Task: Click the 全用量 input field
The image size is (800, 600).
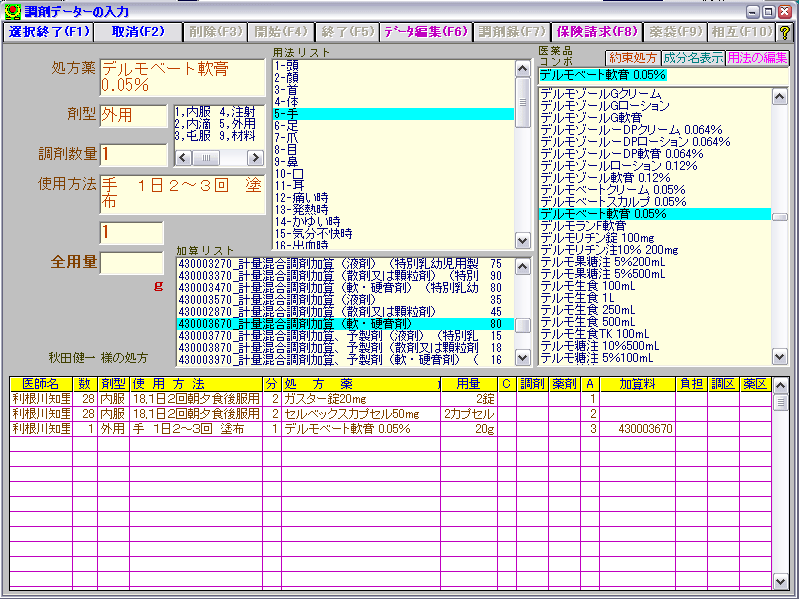Action: 132,263
